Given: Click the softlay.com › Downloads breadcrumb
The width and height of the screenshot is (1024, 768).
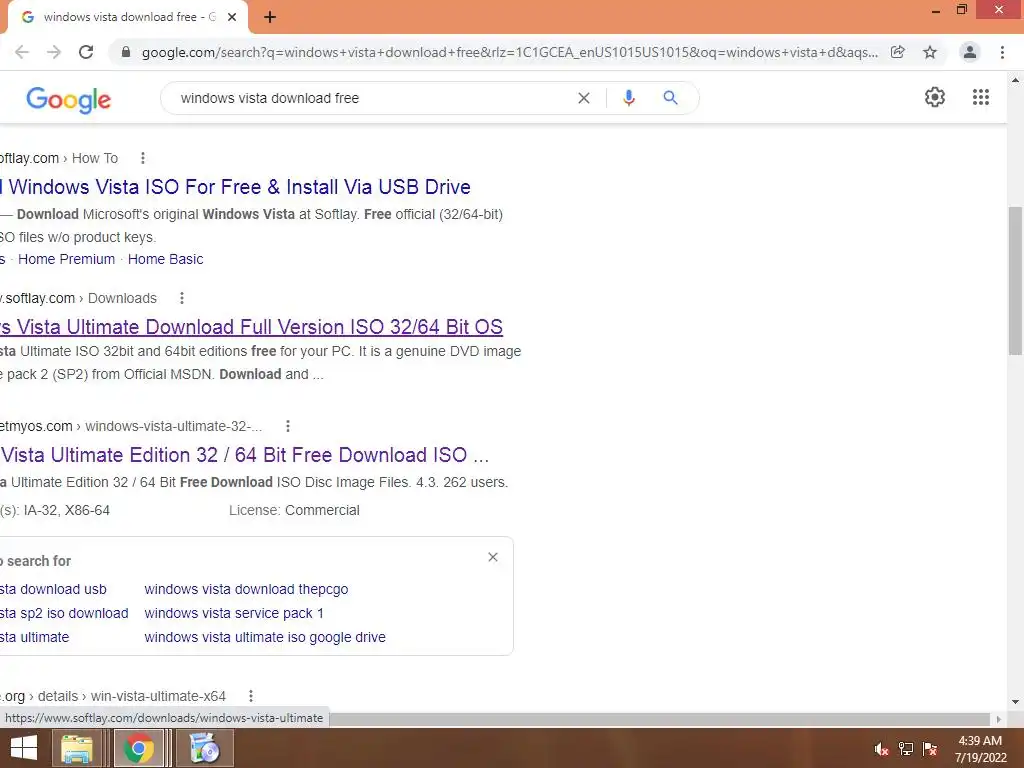Looking at the screenshot, I should click(78, 298).
